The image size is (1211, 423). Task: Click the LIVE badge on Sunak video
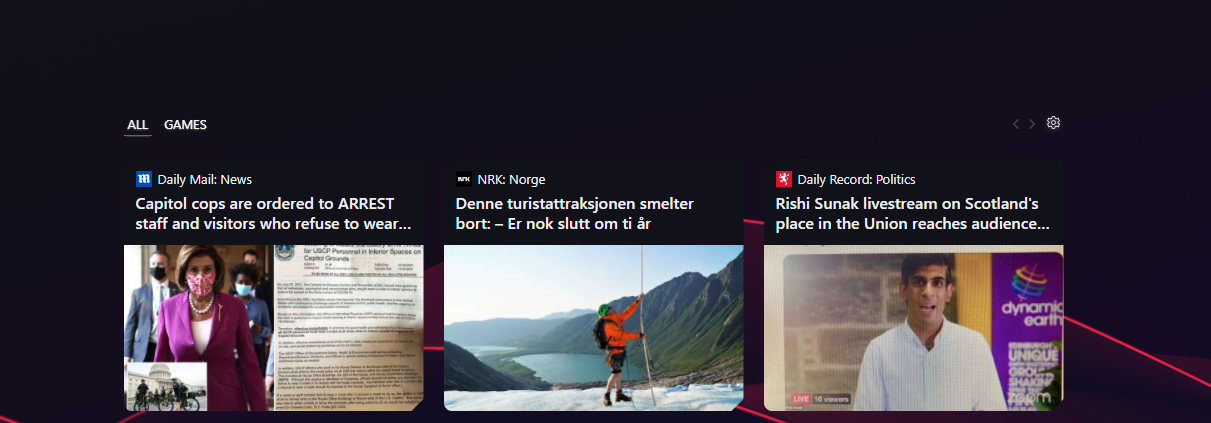pyautogui.click(x=800, y=398)
